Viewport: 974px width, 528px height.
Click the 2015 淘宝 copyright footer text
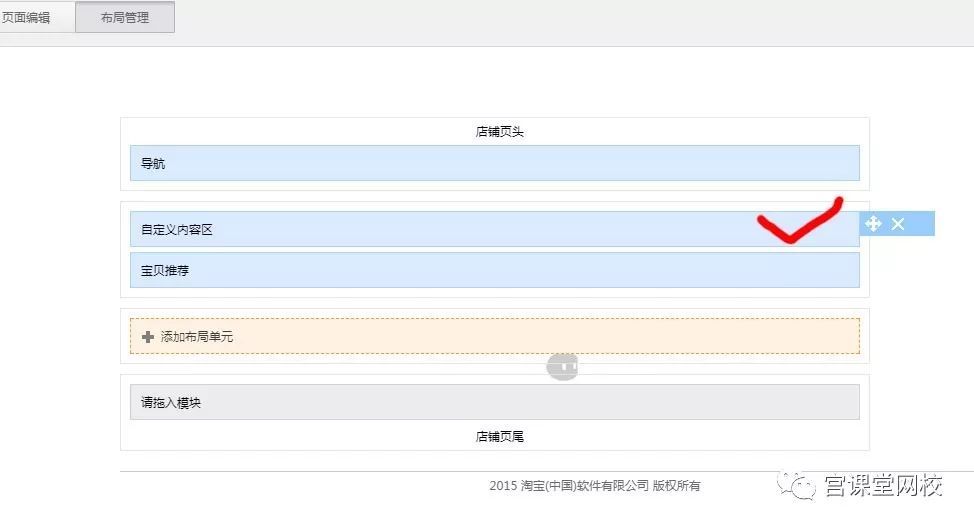pyautogui.click(x=594, y=486)
